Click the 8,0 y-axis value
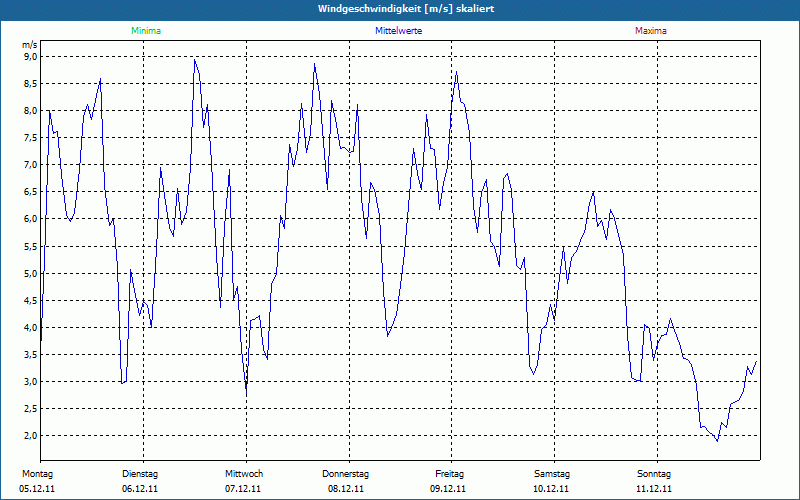Image resolution: width=800 pixels, height=500 pixels. pos(31,110)
